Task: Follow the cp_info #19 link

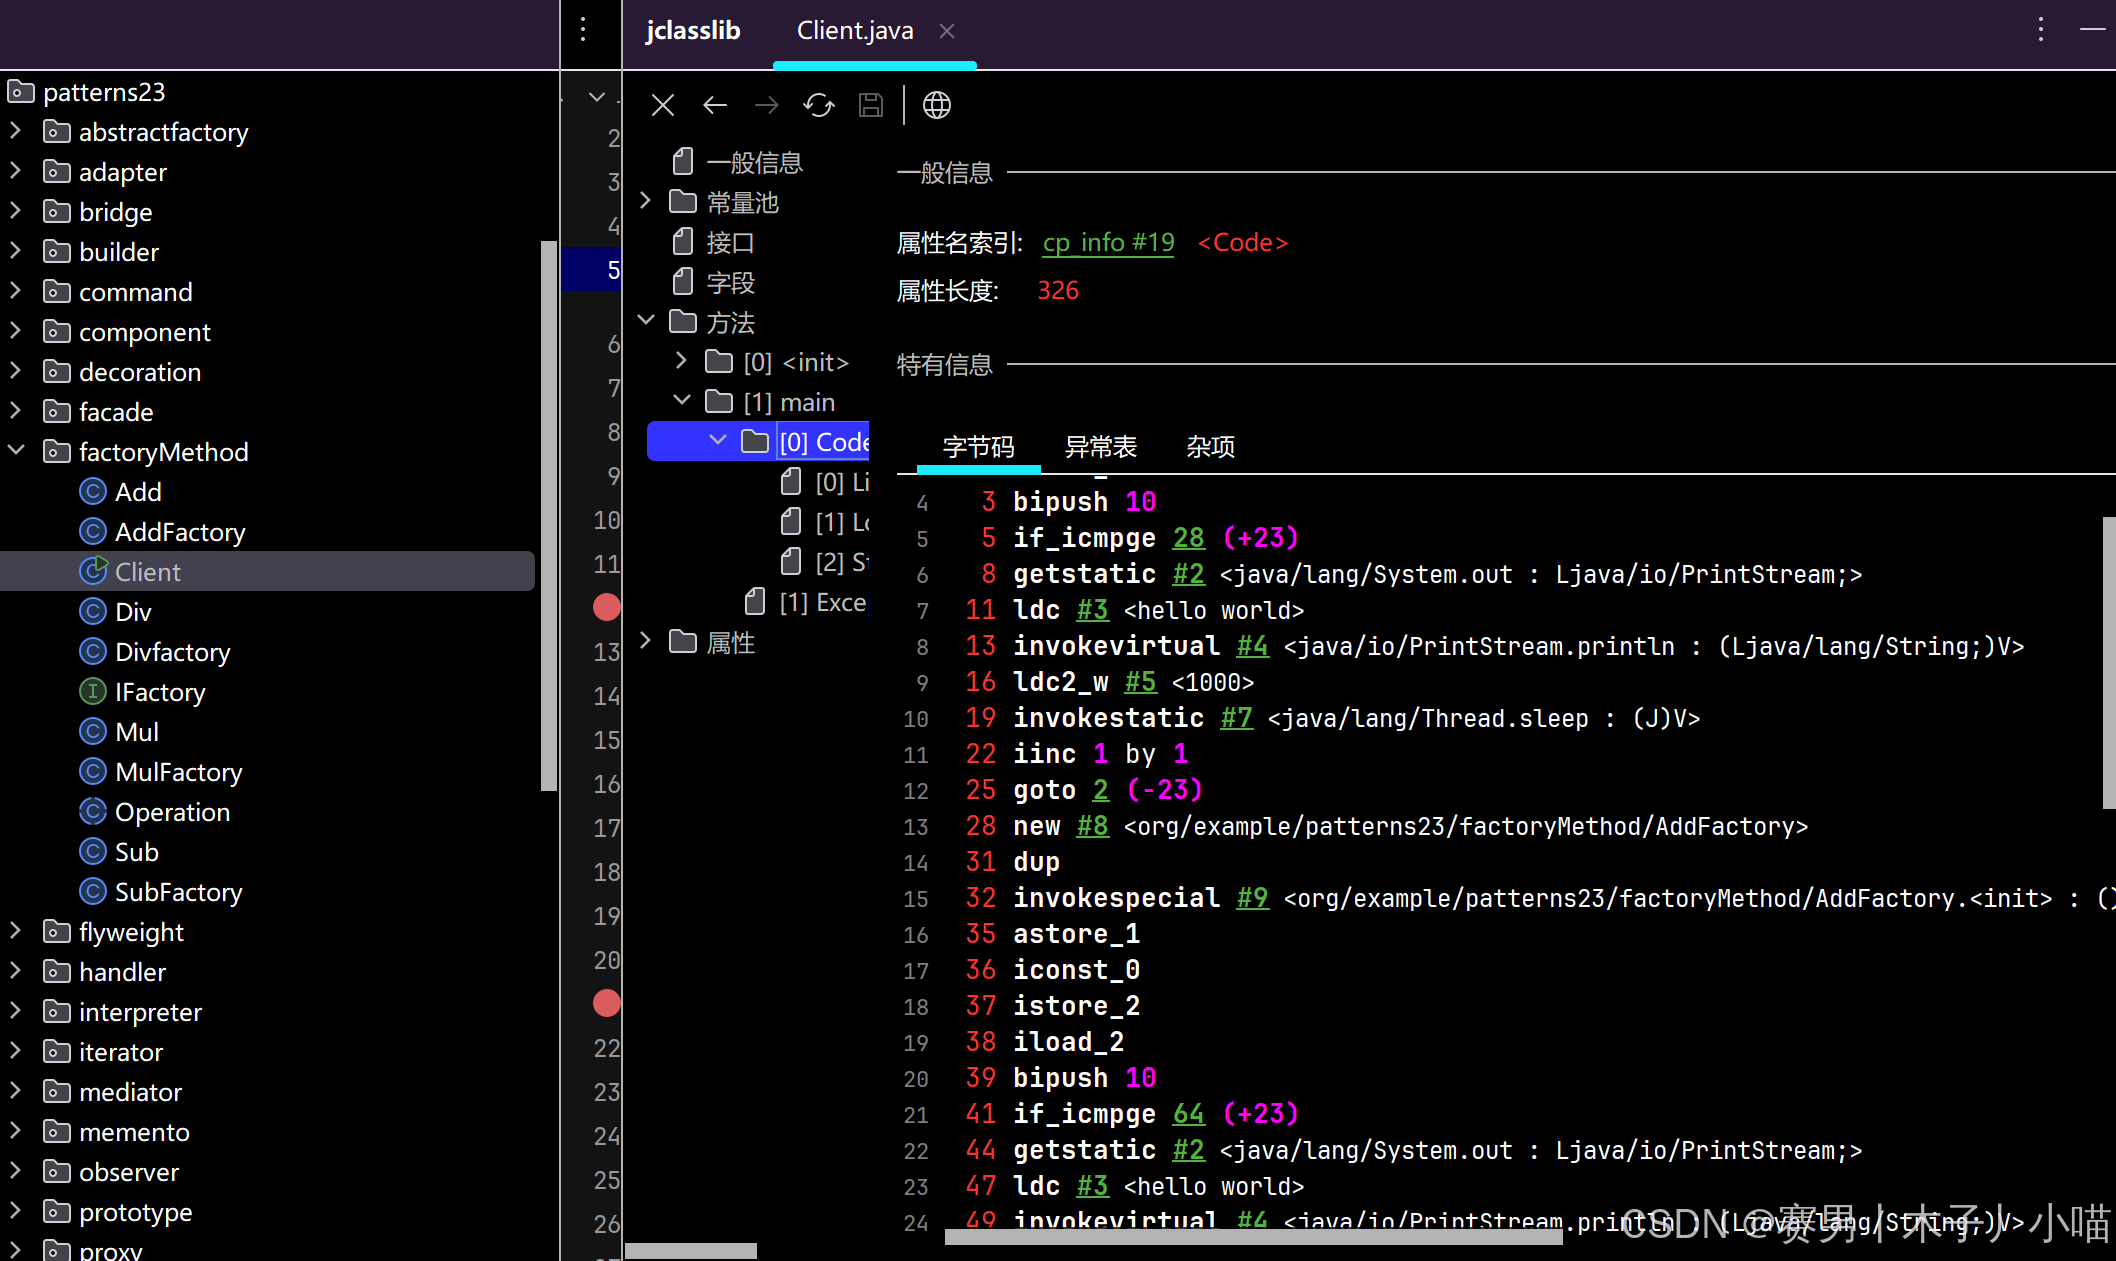Action: 1108,243
